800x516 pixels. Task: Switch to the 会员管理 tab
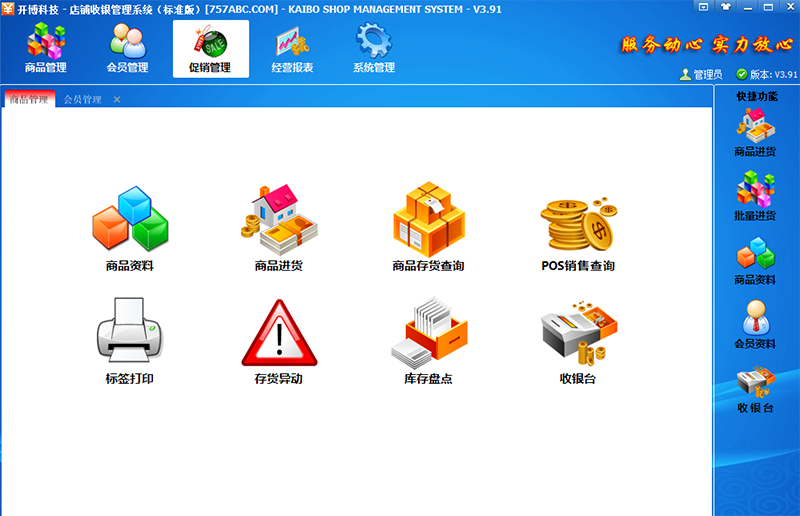83,100
